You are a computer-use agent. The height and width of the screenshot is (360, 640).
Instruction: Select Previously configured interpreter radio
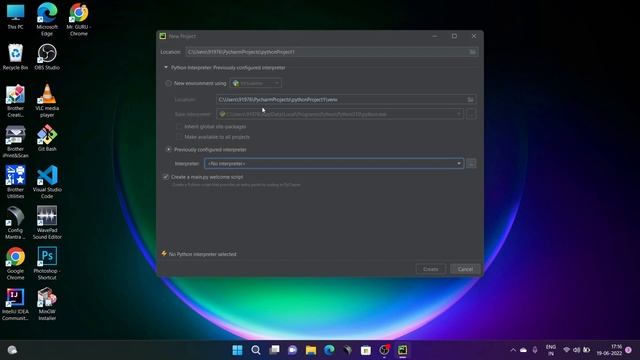click(168, 150)
